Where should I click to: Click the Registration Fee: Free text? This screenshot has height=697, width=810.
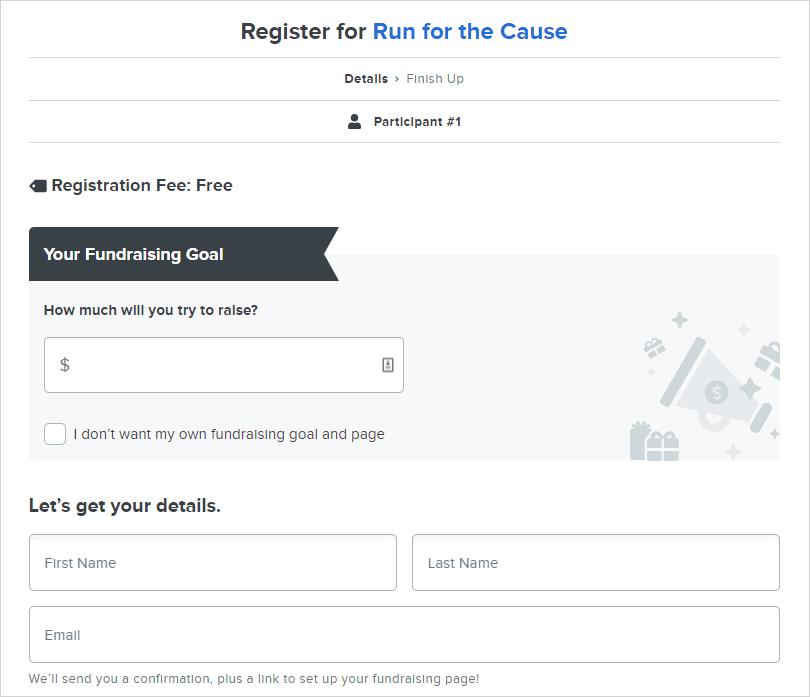(142, 185)
